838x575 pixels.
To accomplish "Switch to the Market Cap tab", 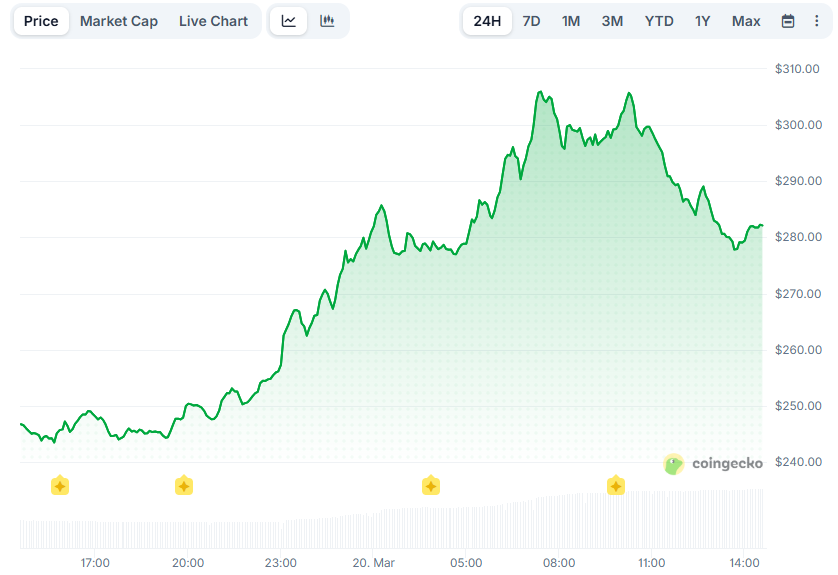I will pos(119,21).
